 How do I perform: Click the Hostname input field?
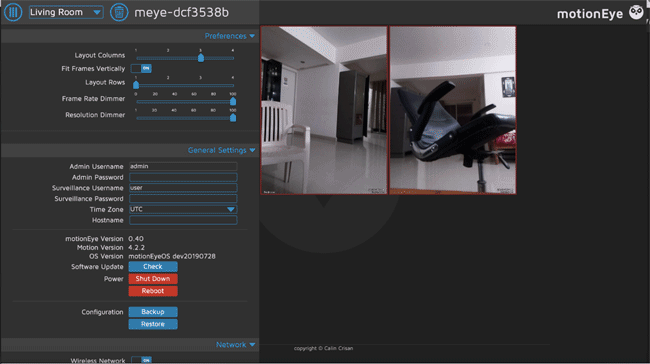pyautogui.click(x=183, y=220)
